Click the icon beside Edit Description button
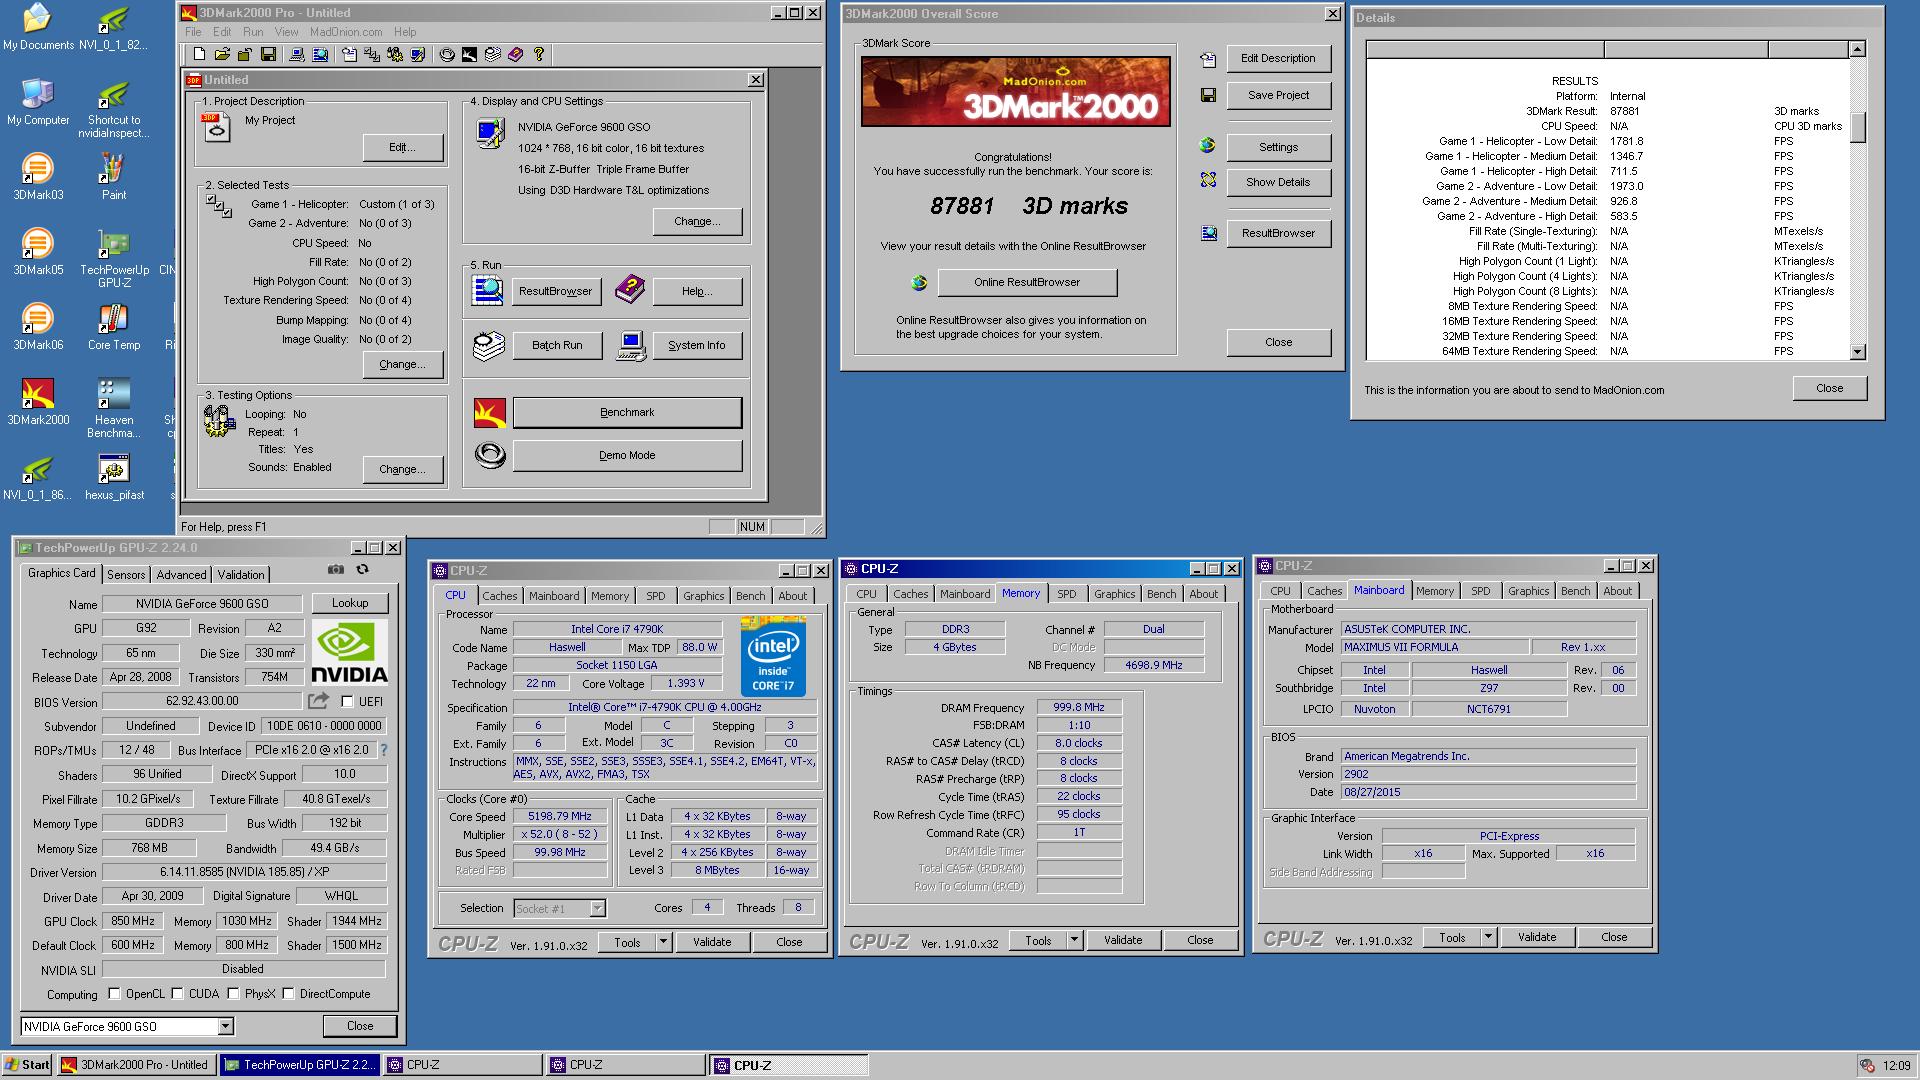Viewport: 1920px width, 1080px height. (1208, 59)
